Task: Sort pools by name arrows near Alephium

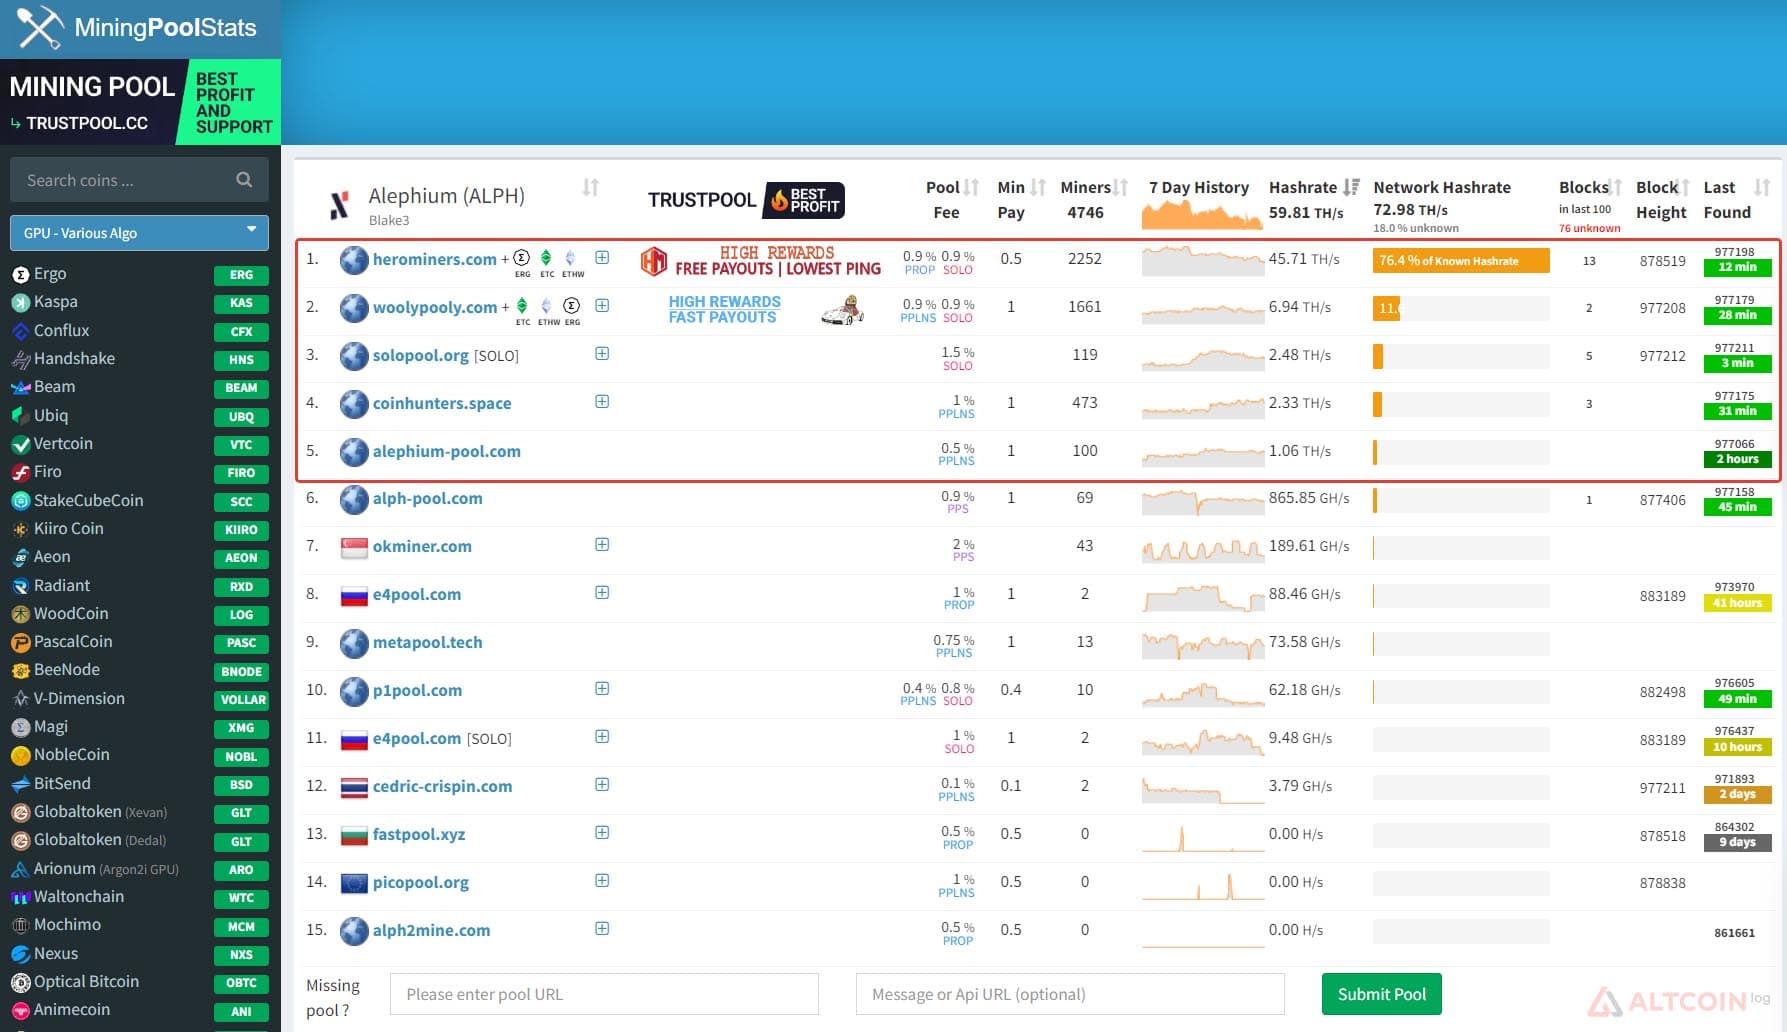Action: point(591,187)
